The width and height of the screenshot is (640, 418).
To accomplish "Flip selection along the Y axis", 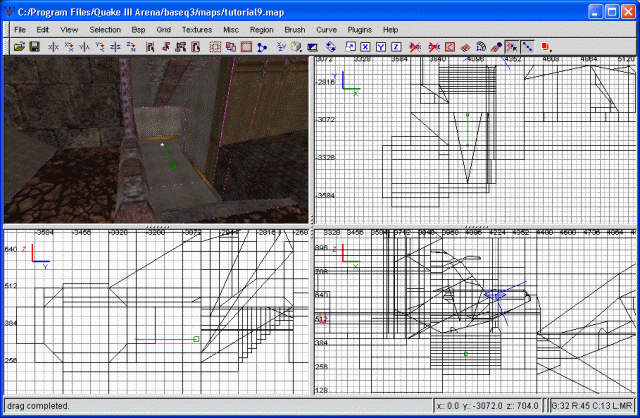I will pyautogui.click(x=84, y=47).
